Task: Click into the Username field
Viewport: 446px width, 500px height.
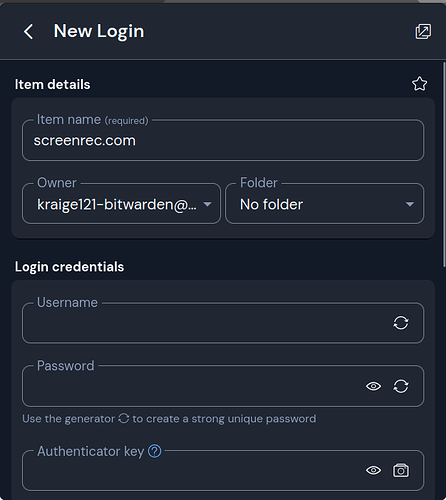Action: click(x=207, y=323)
